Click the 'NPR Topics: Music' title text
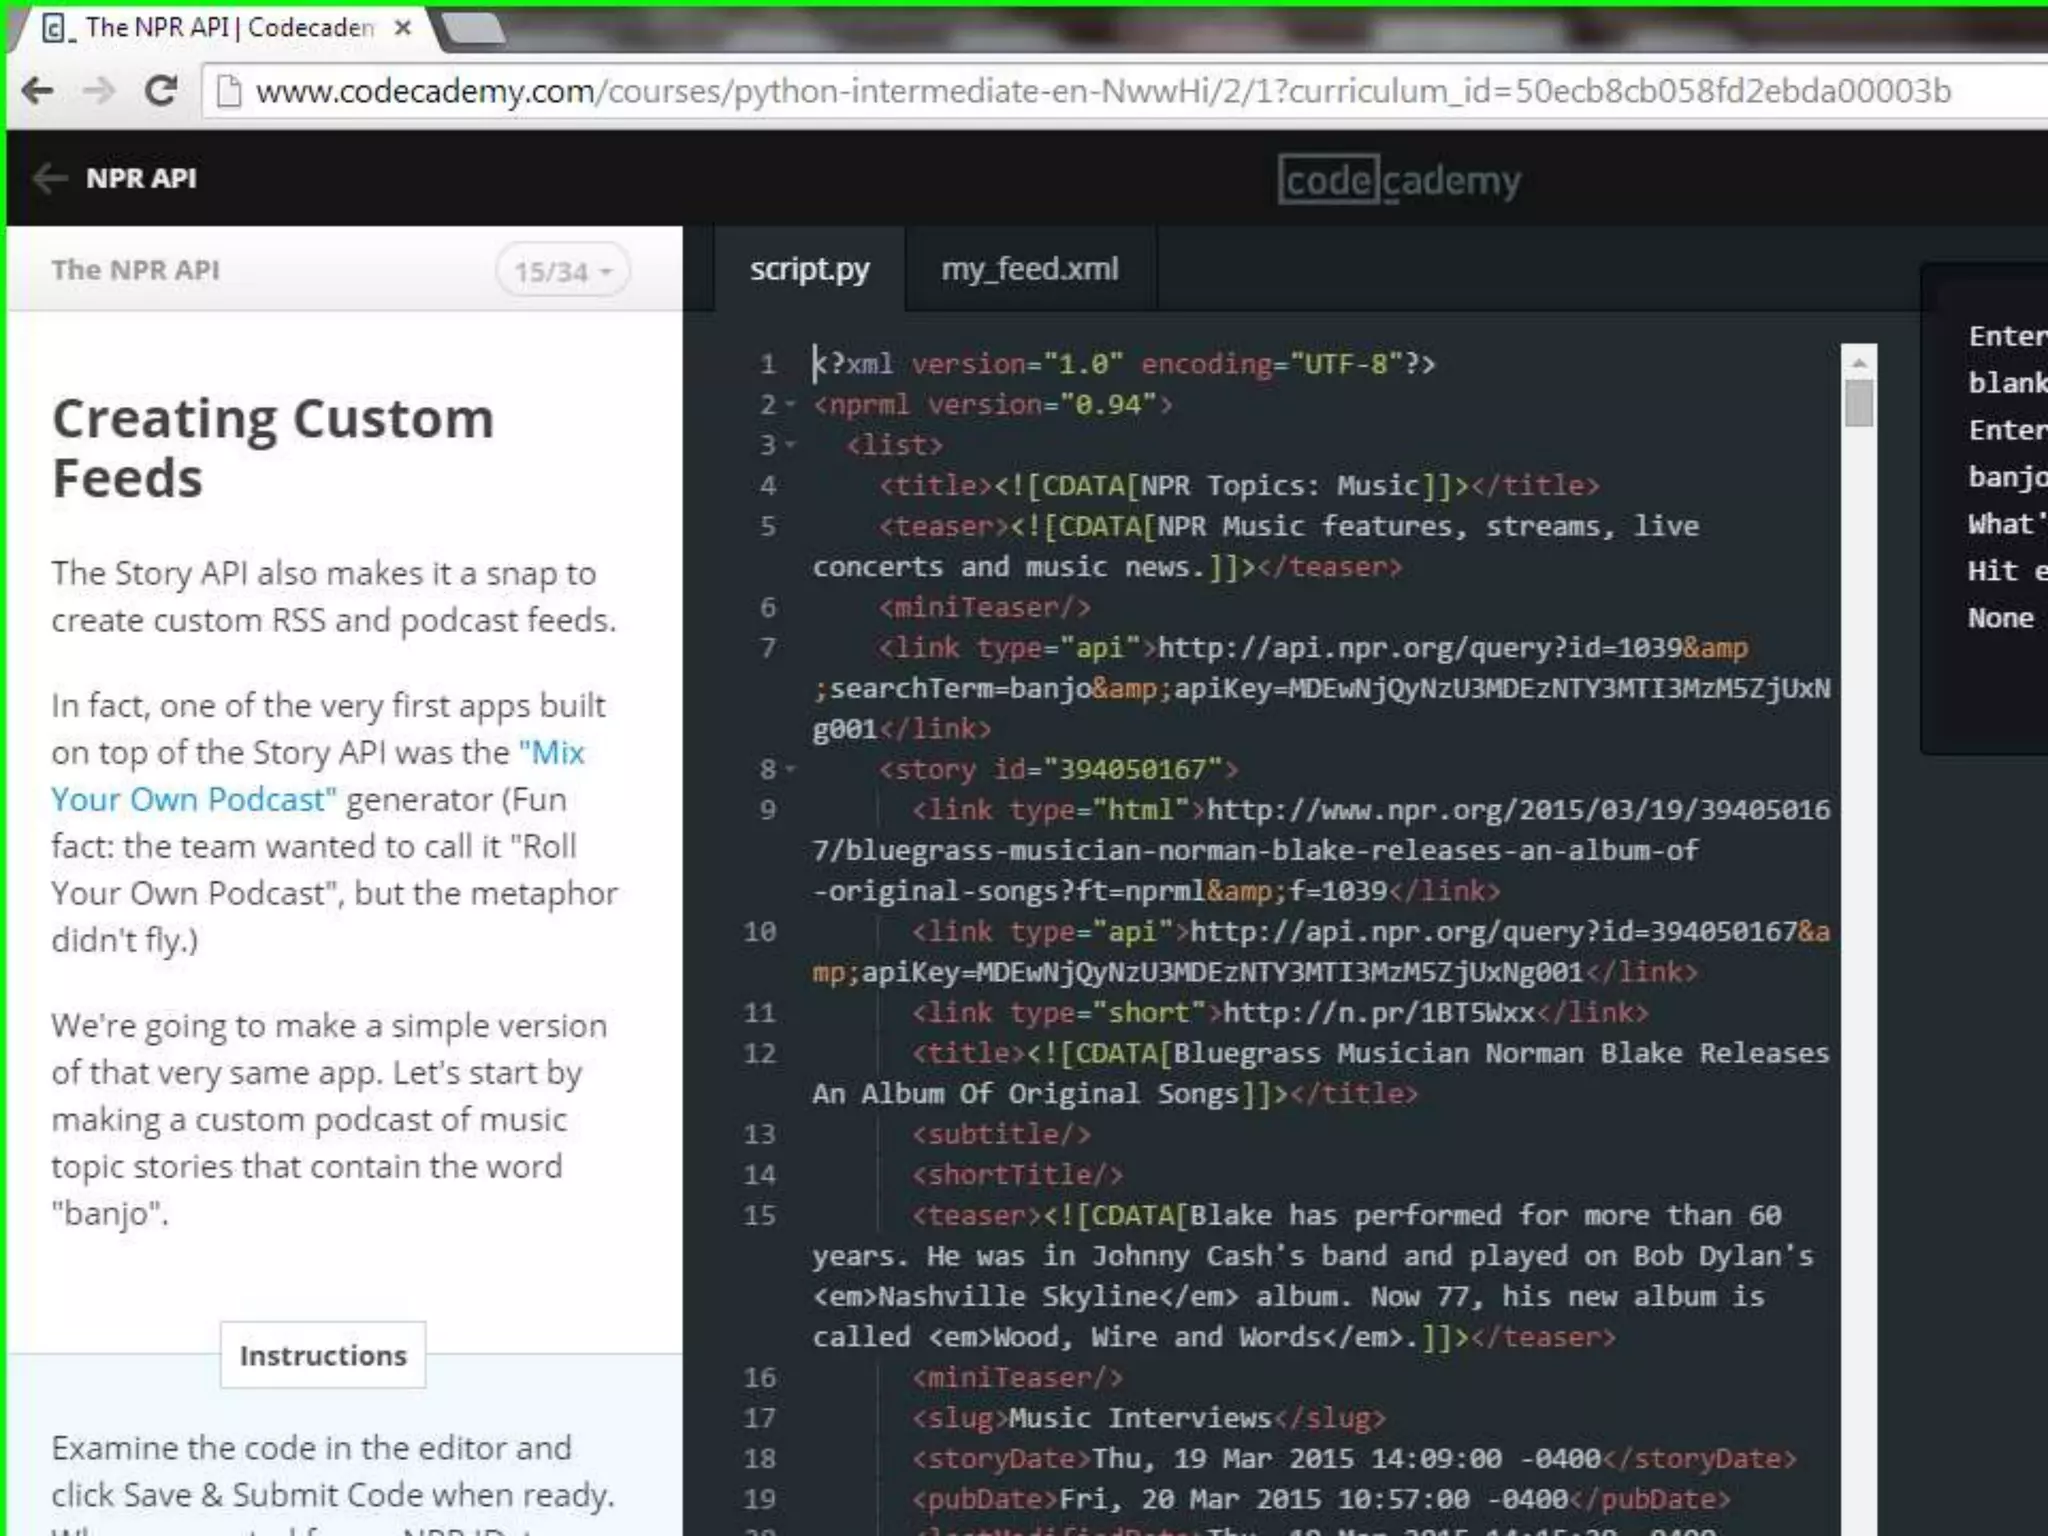 (x=1280, y=486)
